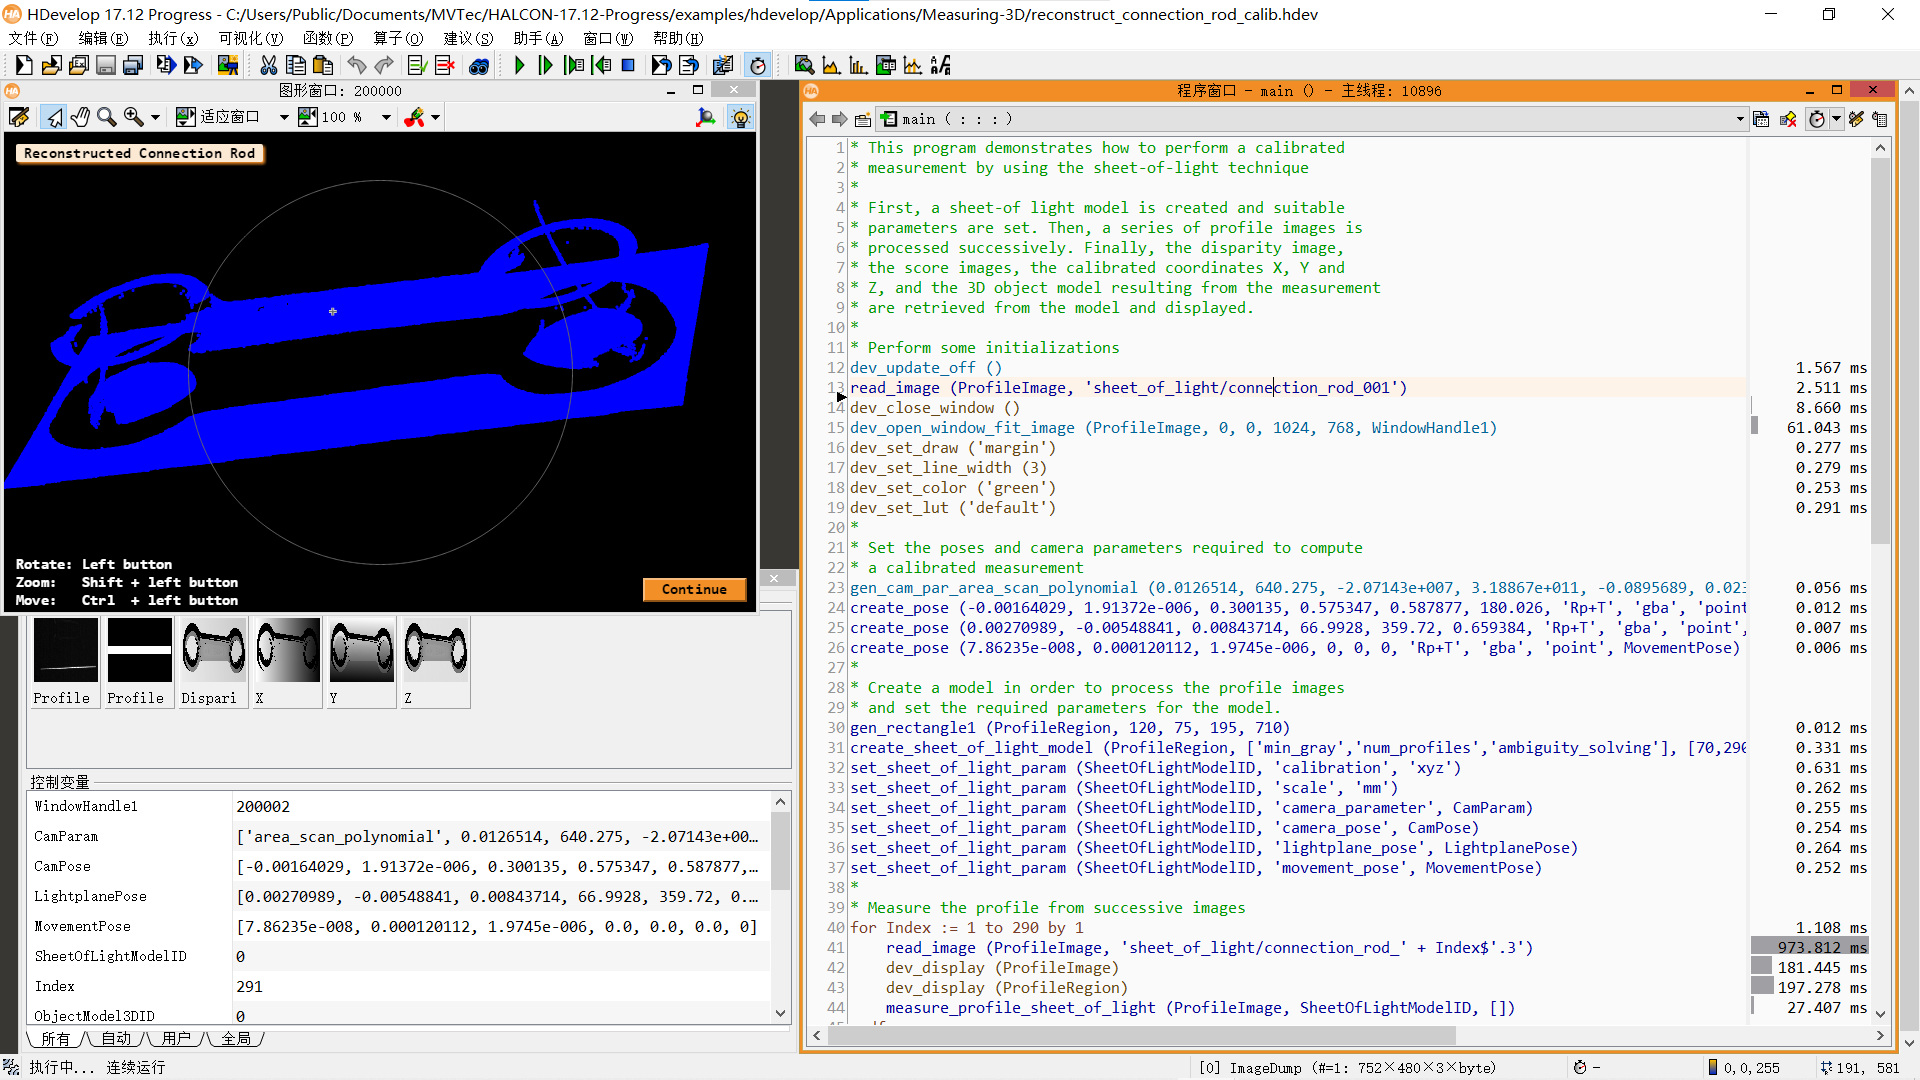Click the magnifier zoom tool in graphics window
Viewport: 1920px width, 1080px height.
pyautogui.click(x=106, y=117)
